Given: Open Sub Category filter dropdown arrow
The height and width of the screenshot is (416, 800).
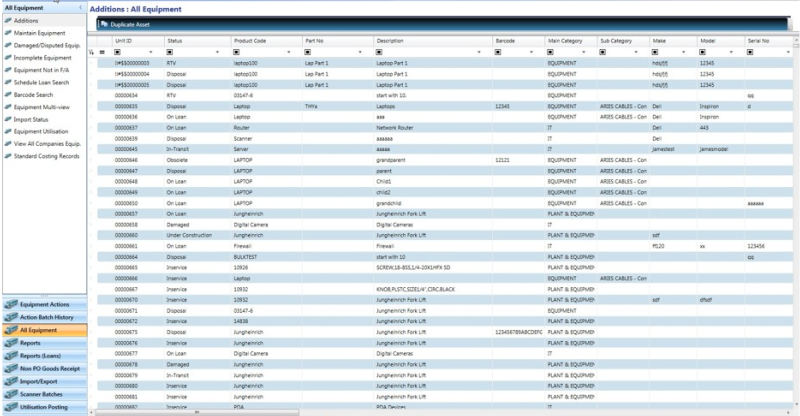Looking at the screenshot, I should (x=636, y=52).
